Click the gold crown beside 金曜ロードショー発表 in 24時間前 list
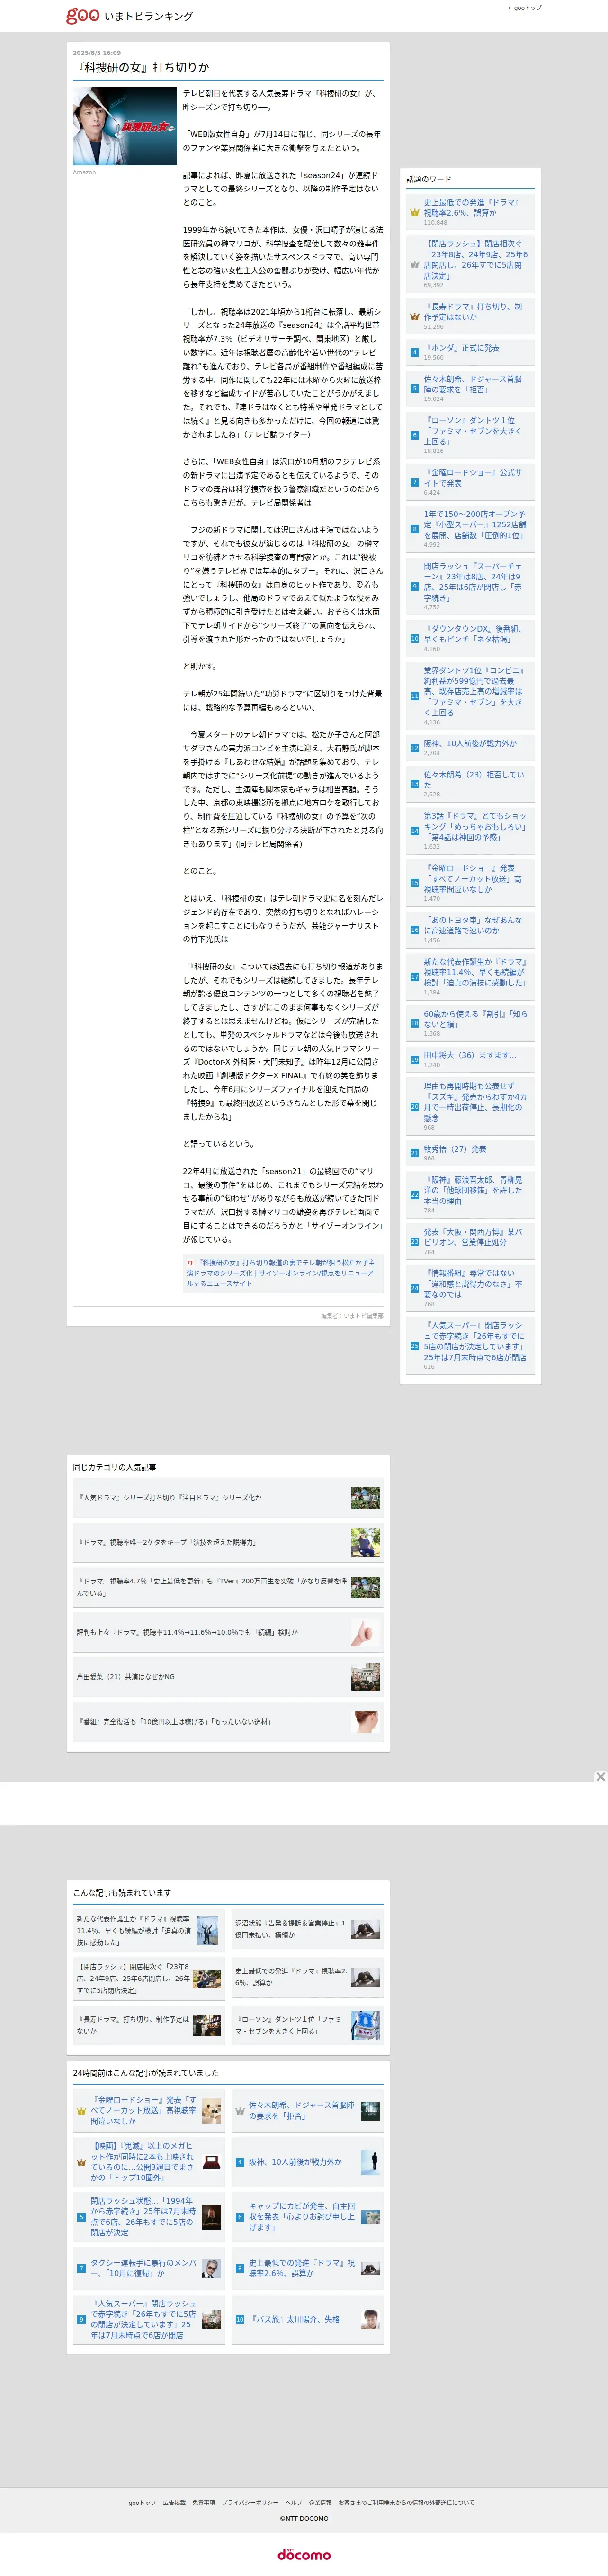608x2576 pixels. 82,2111
